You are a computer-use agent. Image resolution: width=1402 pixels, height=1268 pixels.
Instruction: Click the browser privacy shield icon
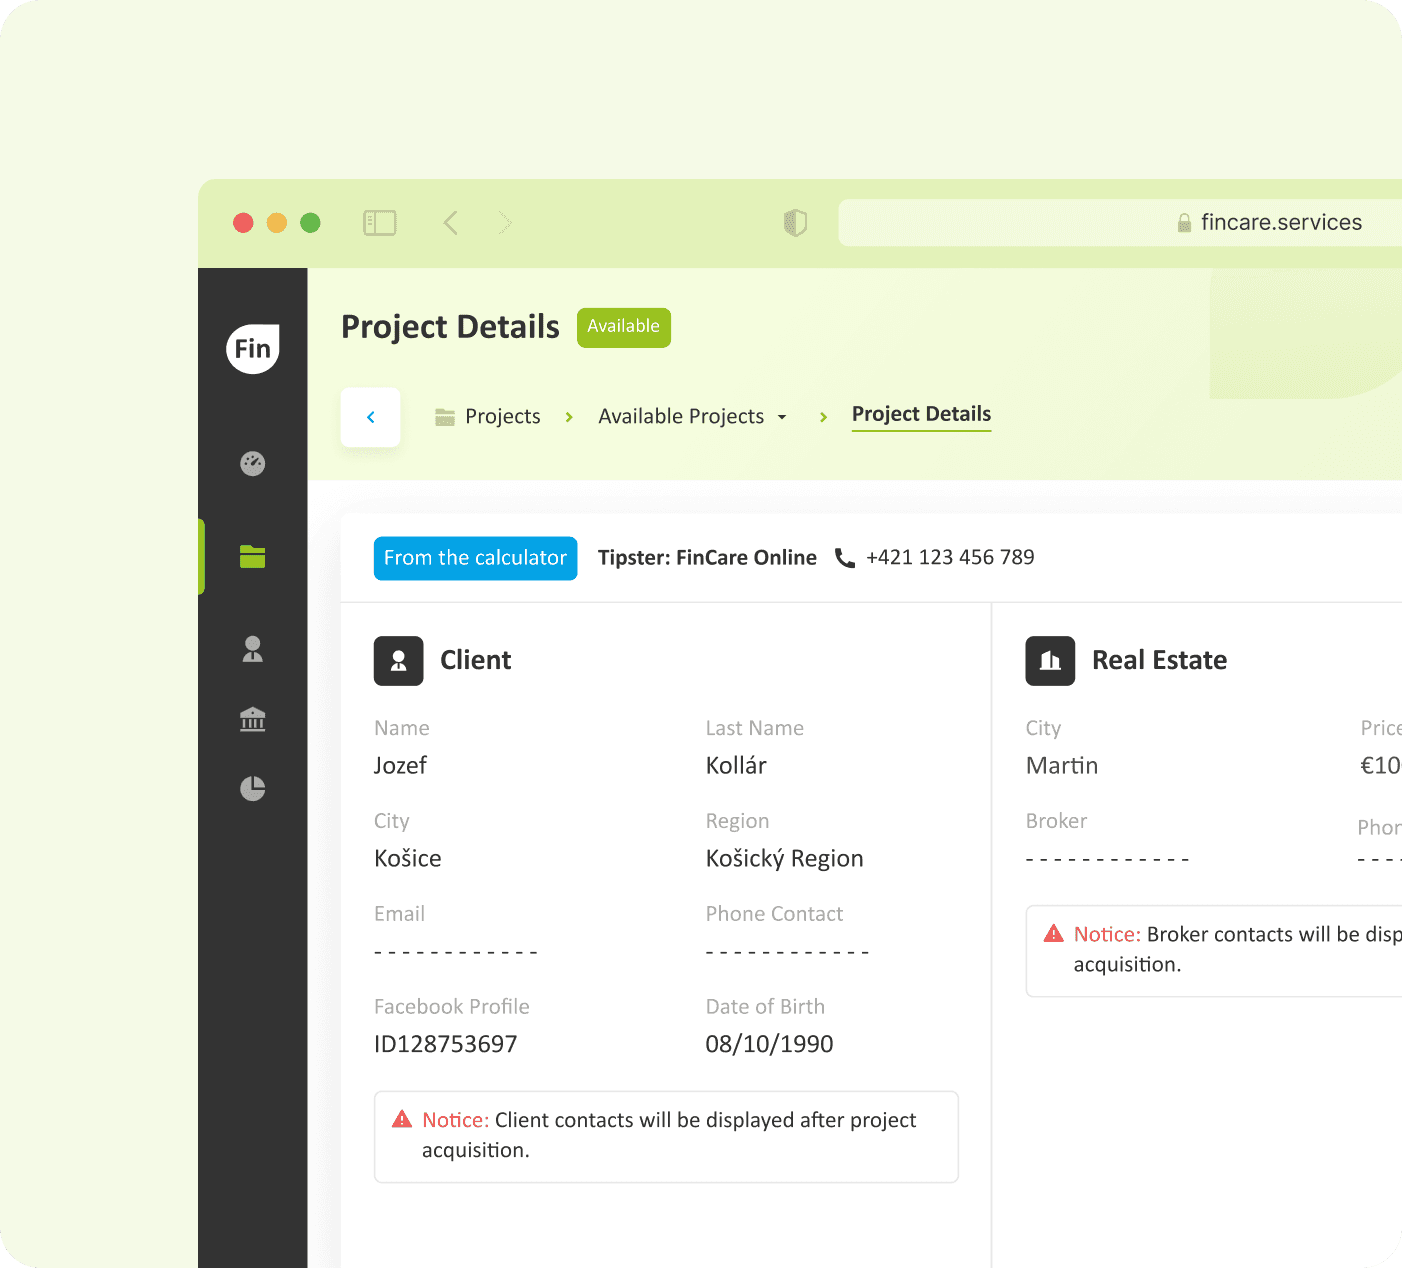tap(795, 222)
